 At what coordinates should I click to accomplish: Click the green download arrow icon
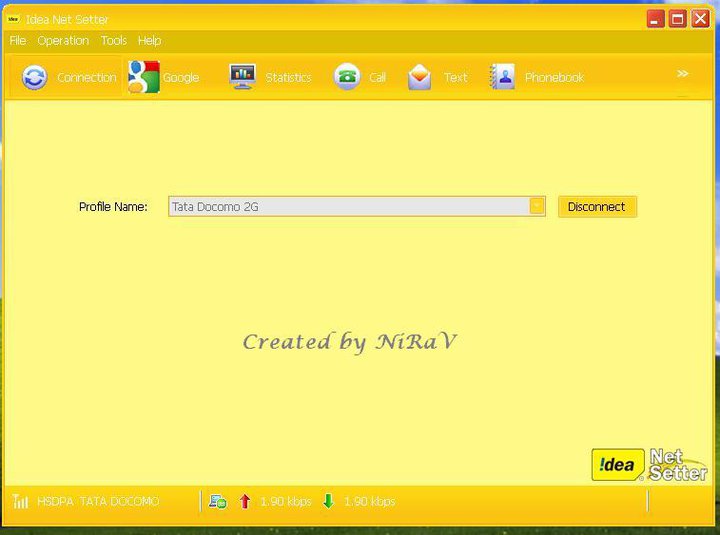(x=328, y=501)
